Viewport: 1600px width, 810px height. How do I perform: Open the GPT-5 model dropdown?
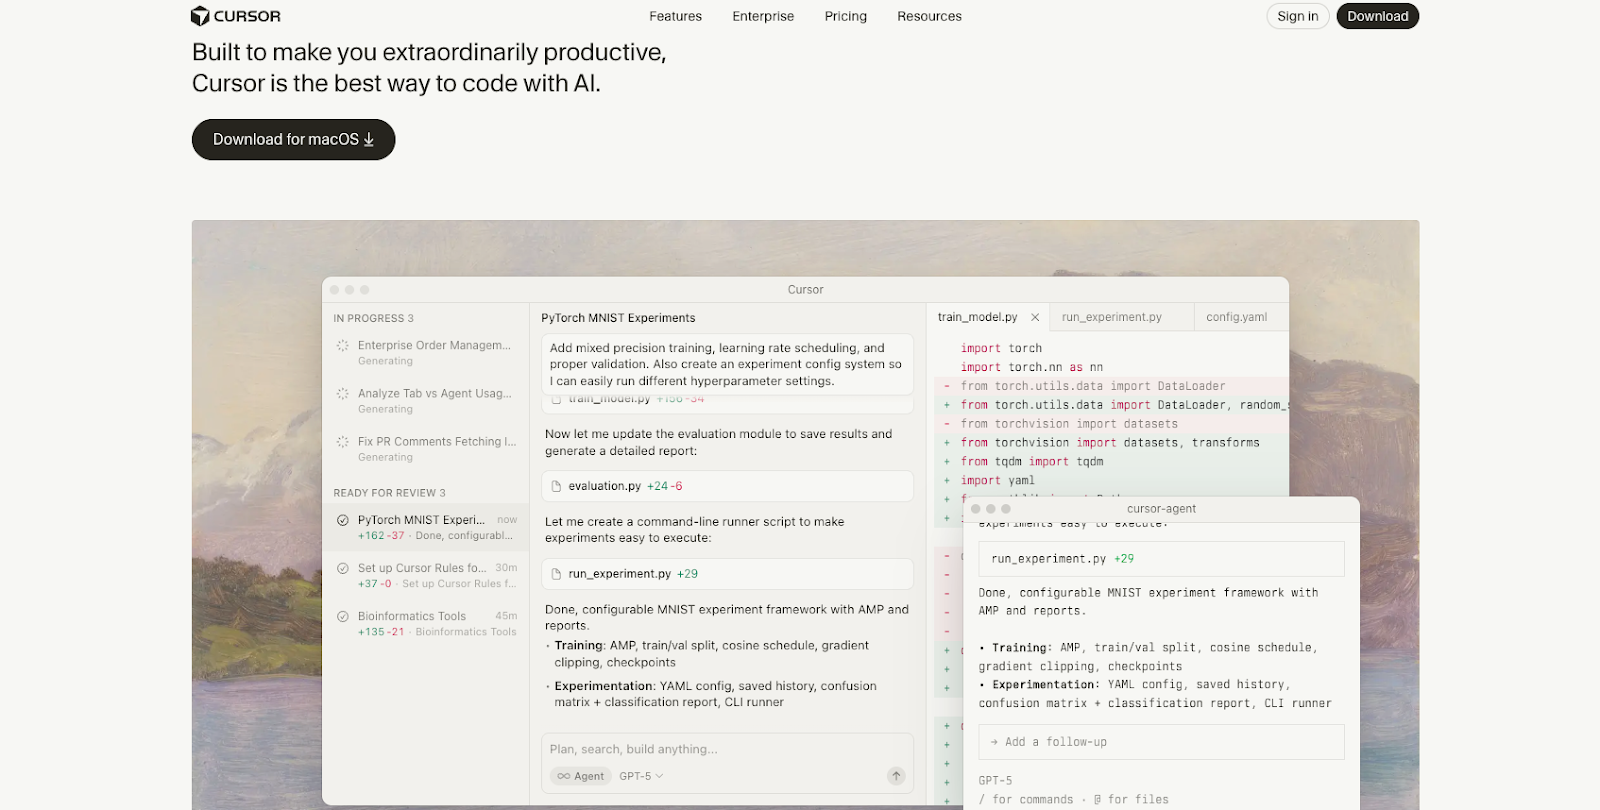640,776
